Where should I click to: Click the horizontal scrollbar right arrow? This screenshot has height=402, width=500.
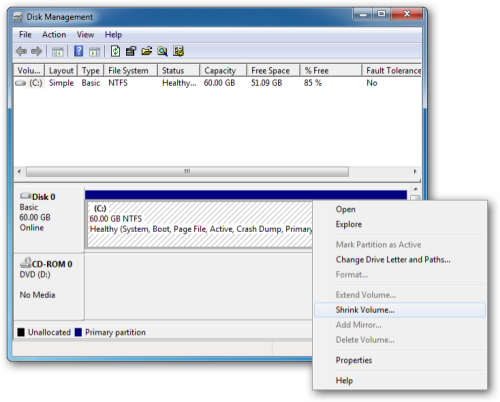pyautogui.click(x=415, y=171)
